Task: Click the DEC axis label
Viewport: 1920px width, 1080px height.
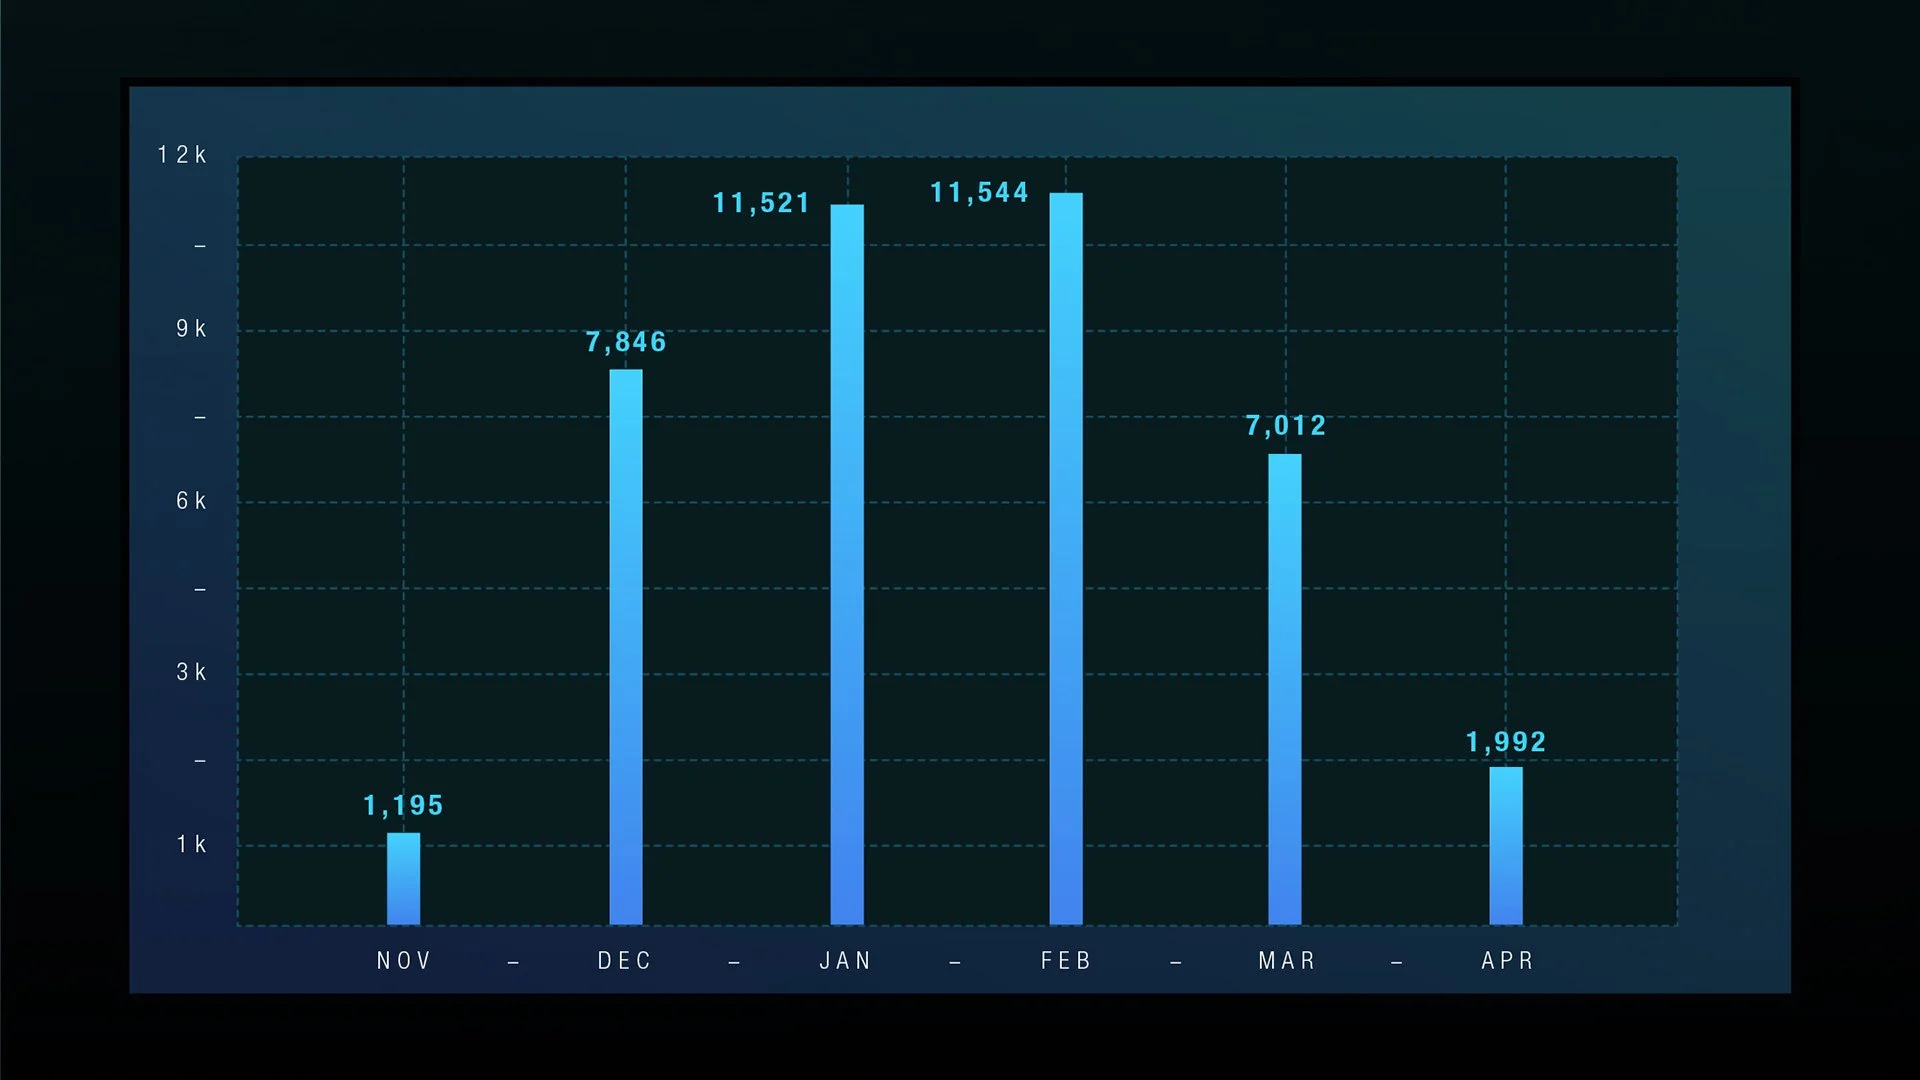Action: (x=625, y=961)
